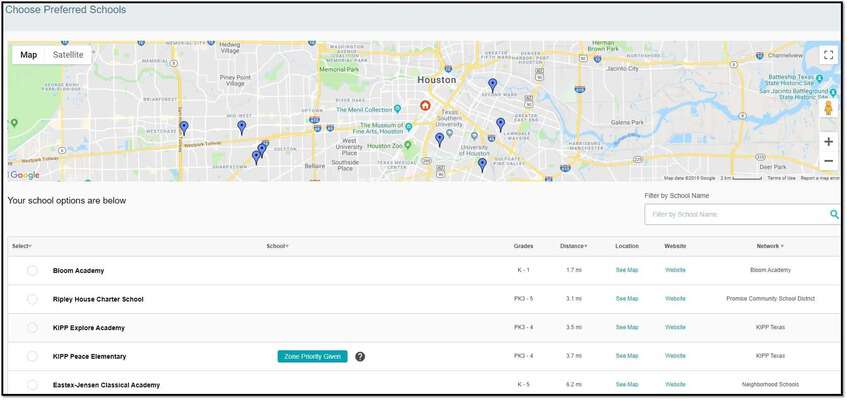Image resolution: width=847 pixels, height=400 pixels.
Task: Click map Terms of Use link
Action: click(781, 178)
